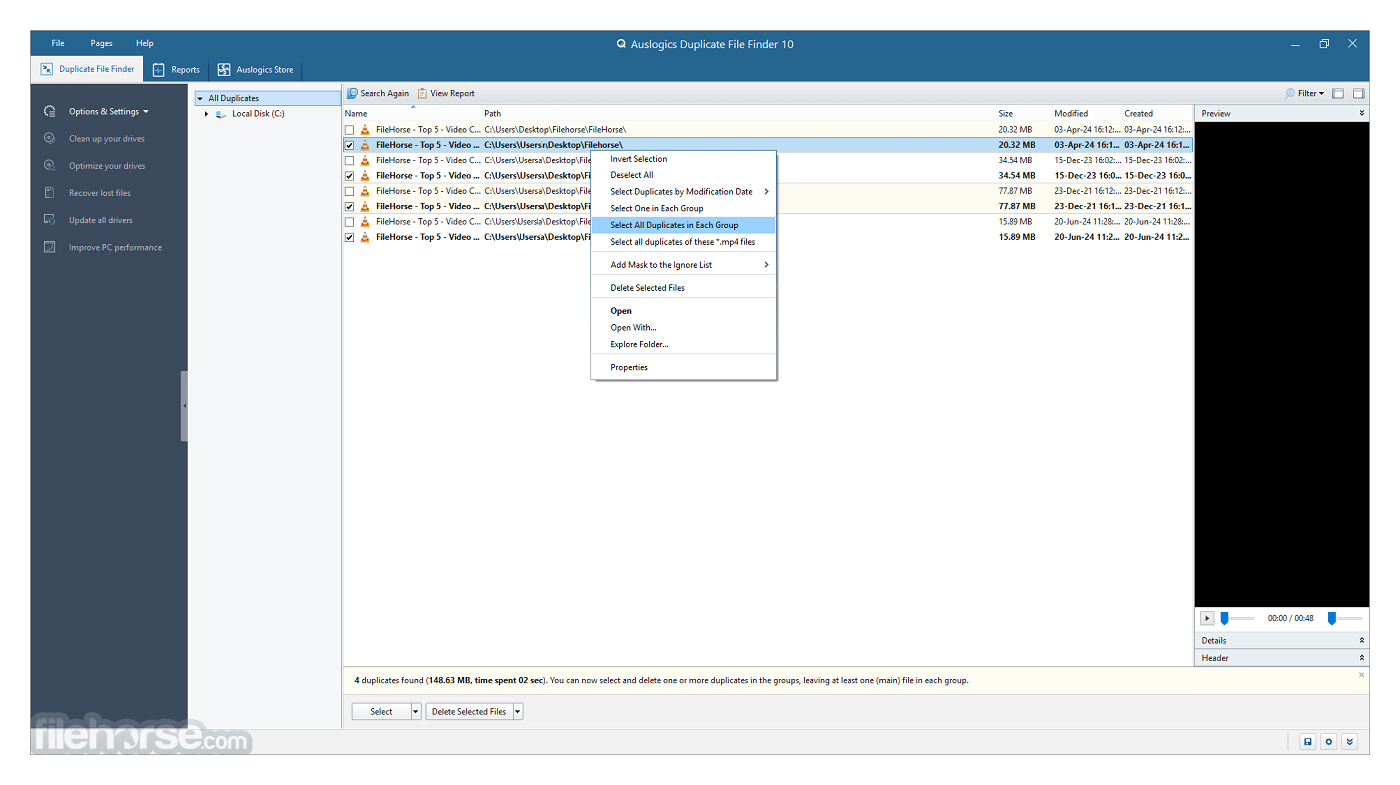Click the sidebar collapse handle
Viewport: 1400px width, 785px height.
(x=184, y=406)
